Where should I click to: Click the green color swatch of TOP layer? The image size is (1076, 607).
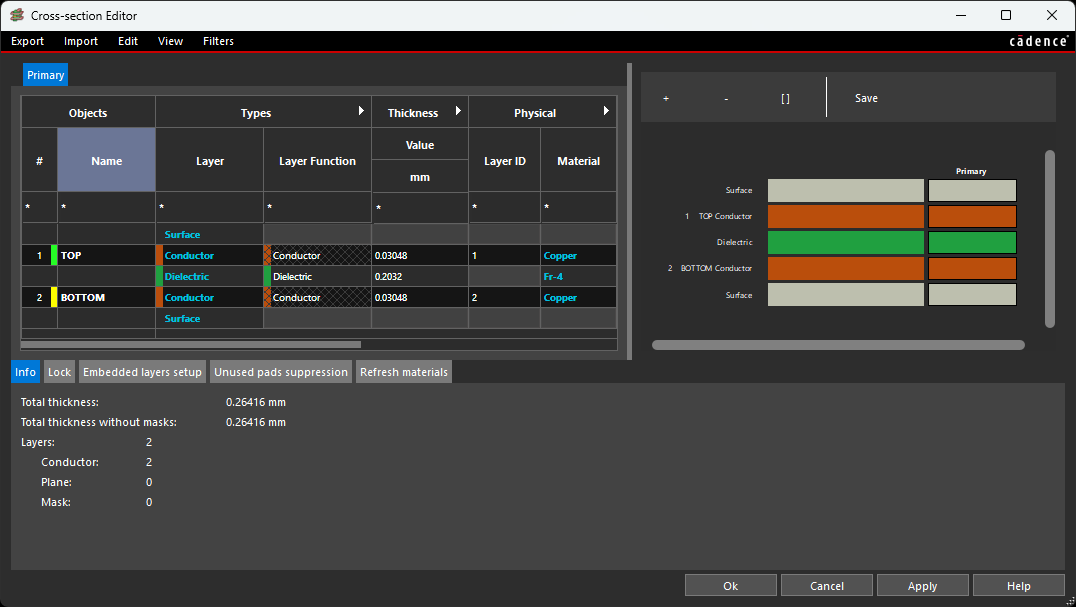54,256
